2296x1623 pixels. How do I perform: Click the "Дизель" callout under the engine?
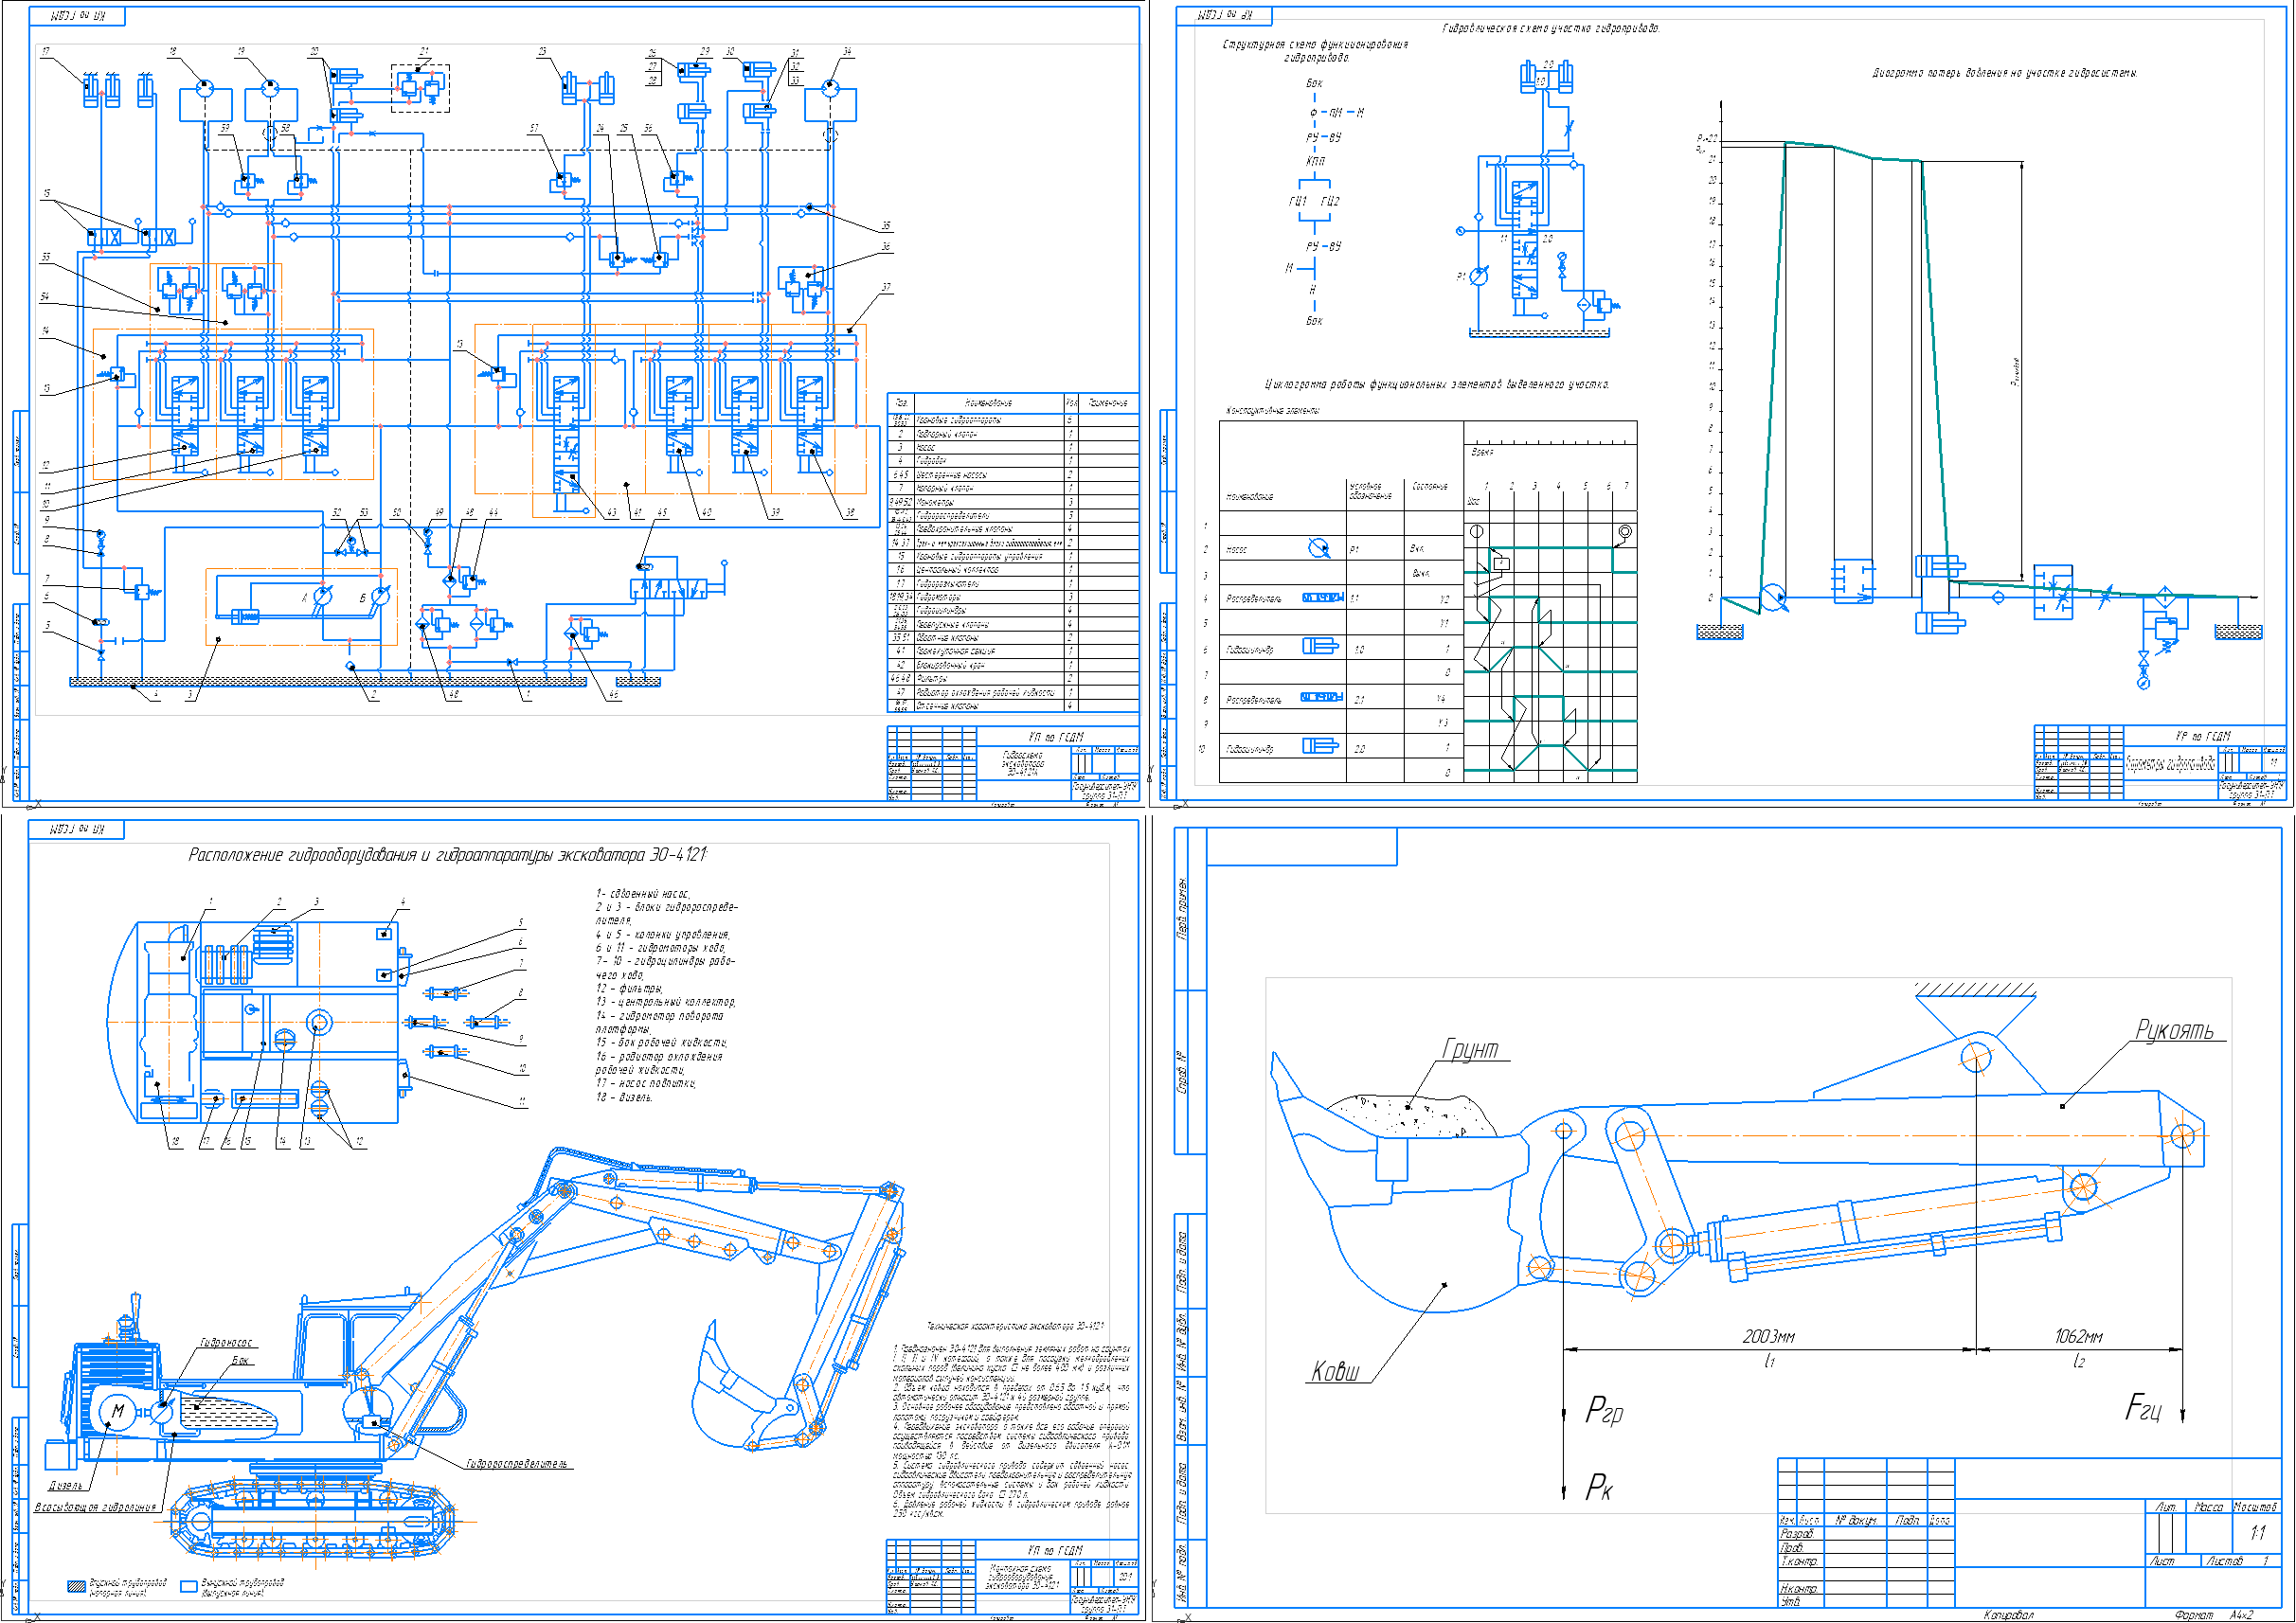(x=66, y=1485)
